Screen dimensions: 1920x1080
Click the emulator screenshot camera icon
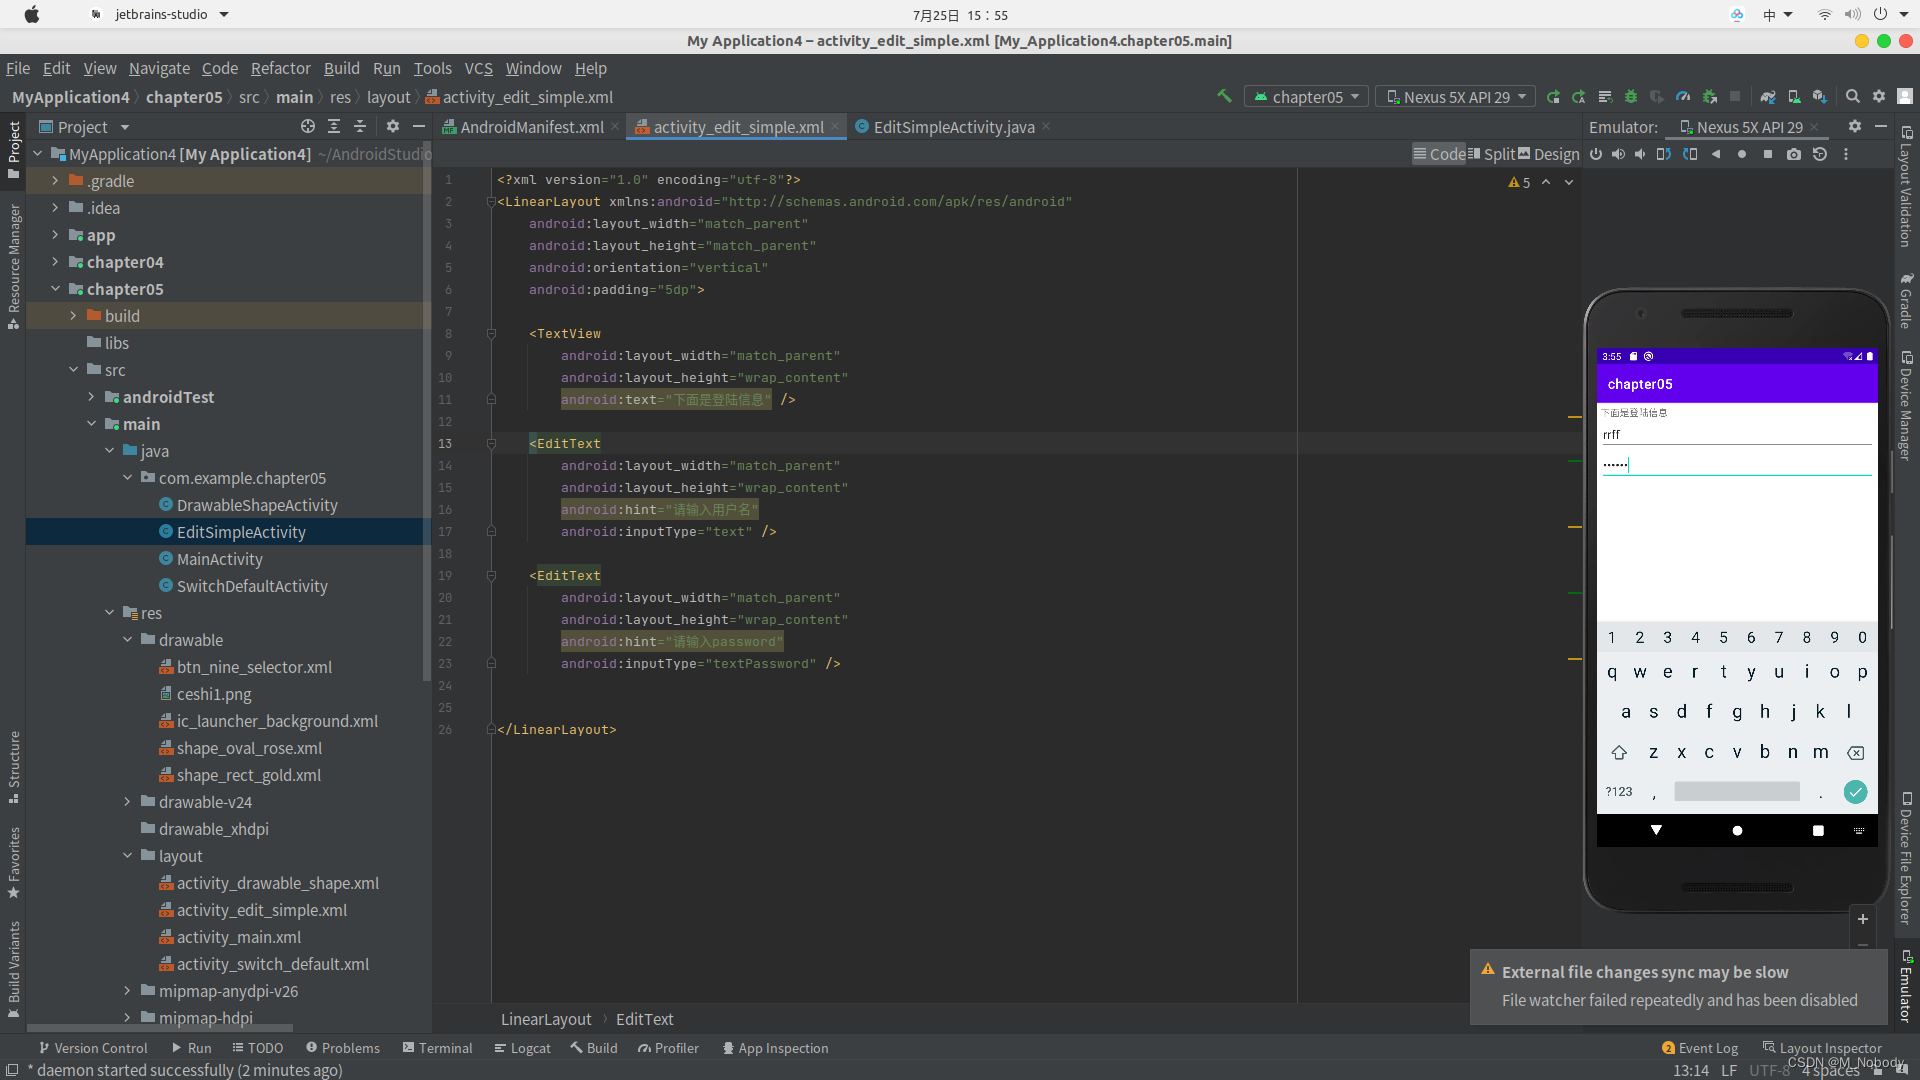[1794, 154]
